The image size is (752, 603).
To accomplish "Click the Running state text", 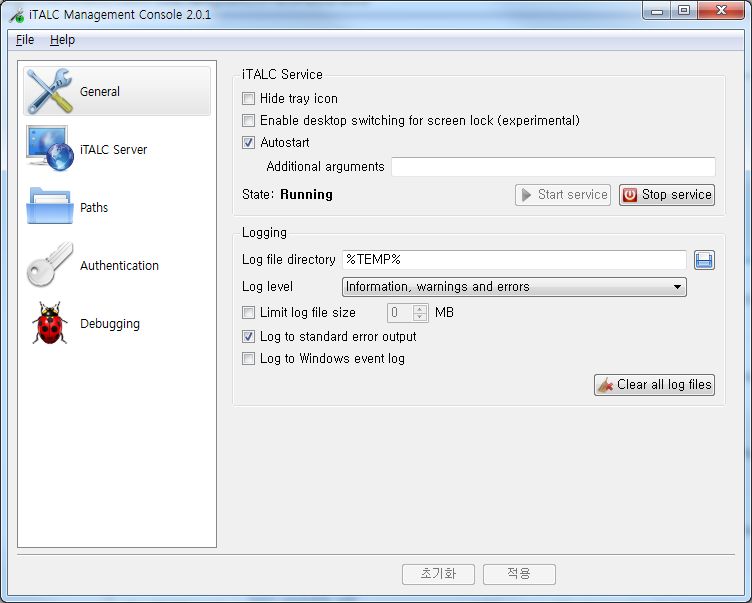I will tap(306, 194).
